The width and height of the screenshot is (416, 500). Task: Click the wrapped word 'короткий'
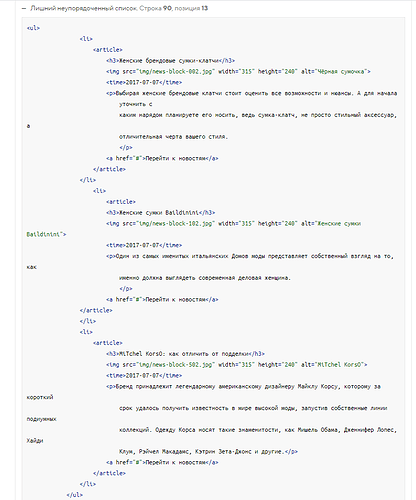pyautogui.click(x=40, y=397)
